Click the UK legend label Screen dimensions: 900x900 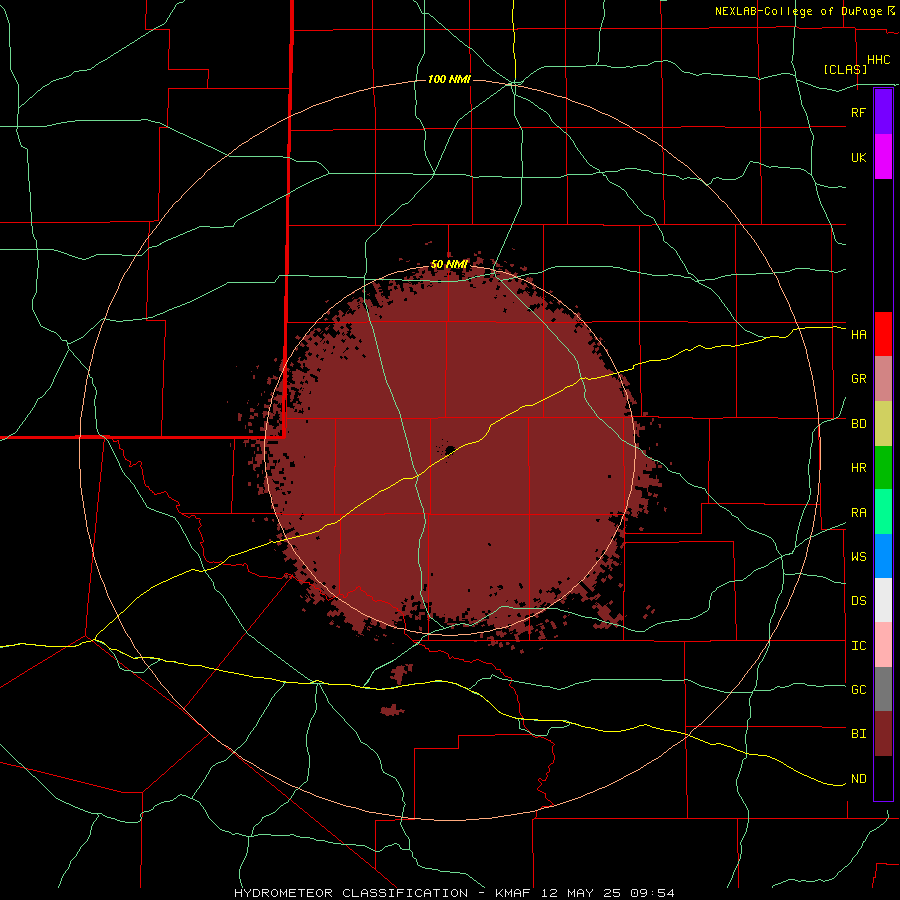pyautogui.click(x=858, y=157)
